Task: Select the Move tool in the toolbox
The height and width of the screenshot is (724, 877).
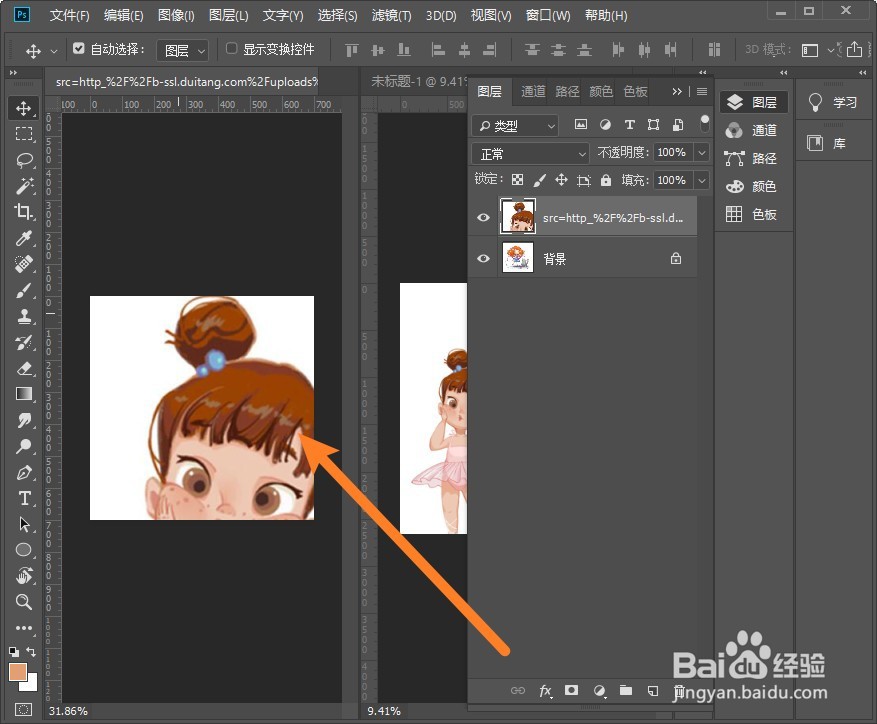Action: [x=23, y=108]
